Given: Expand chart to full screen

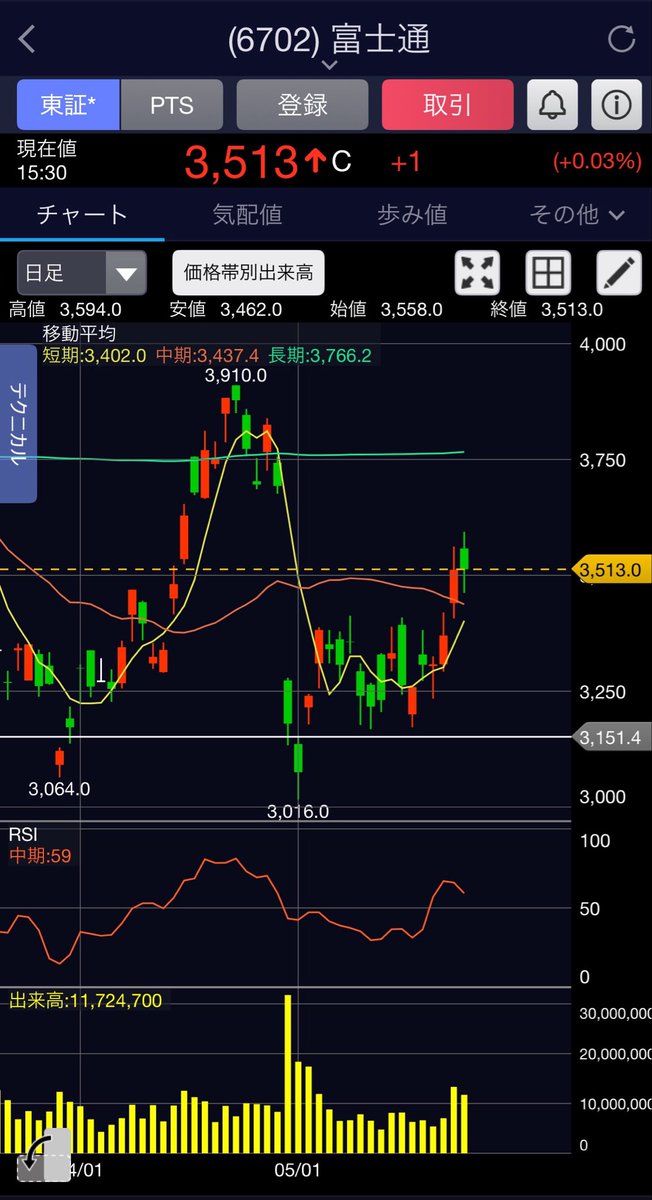Looking at the screenshot, I should point(477,272).
